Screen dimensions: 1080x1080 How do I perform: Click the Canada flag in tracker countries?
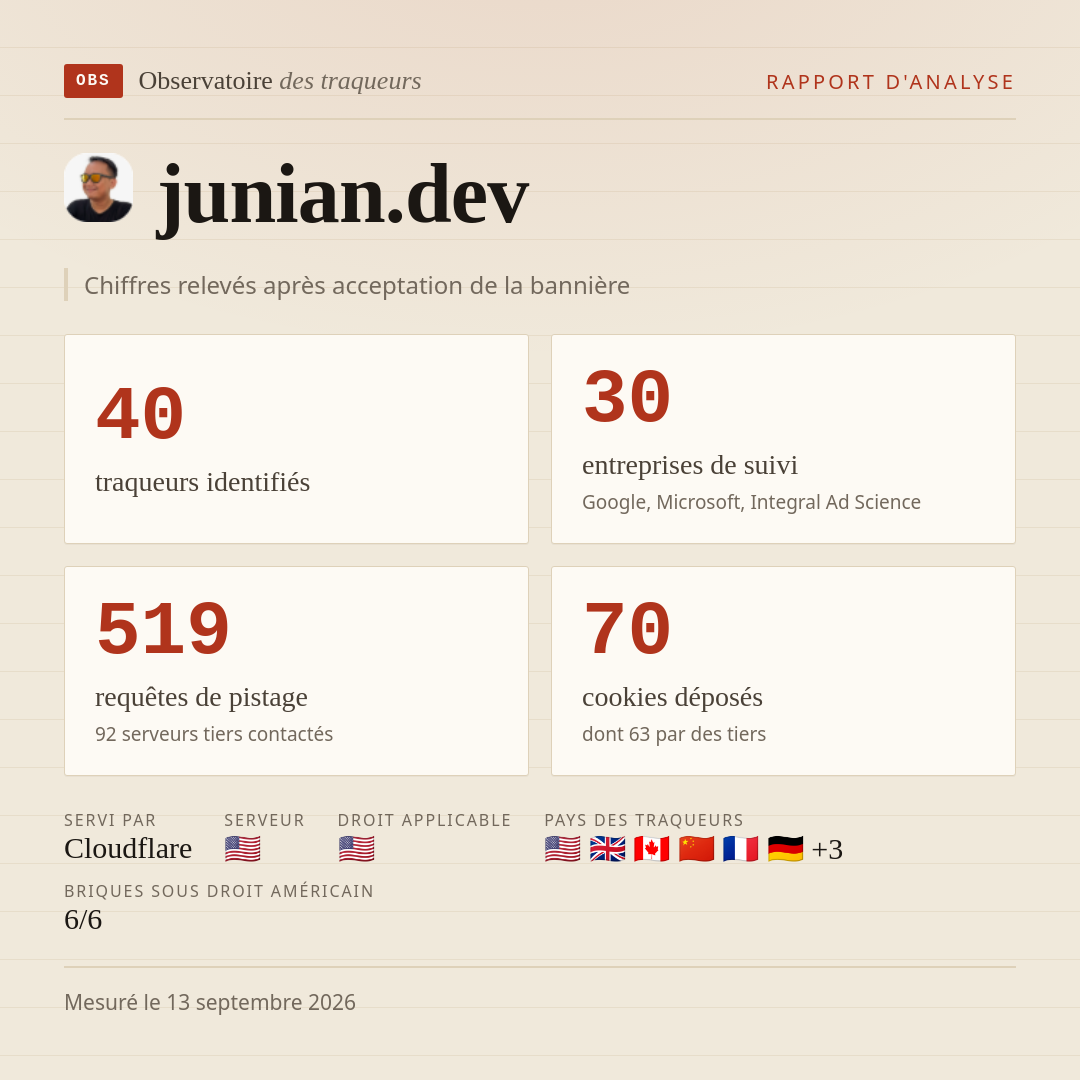point(652,849)
